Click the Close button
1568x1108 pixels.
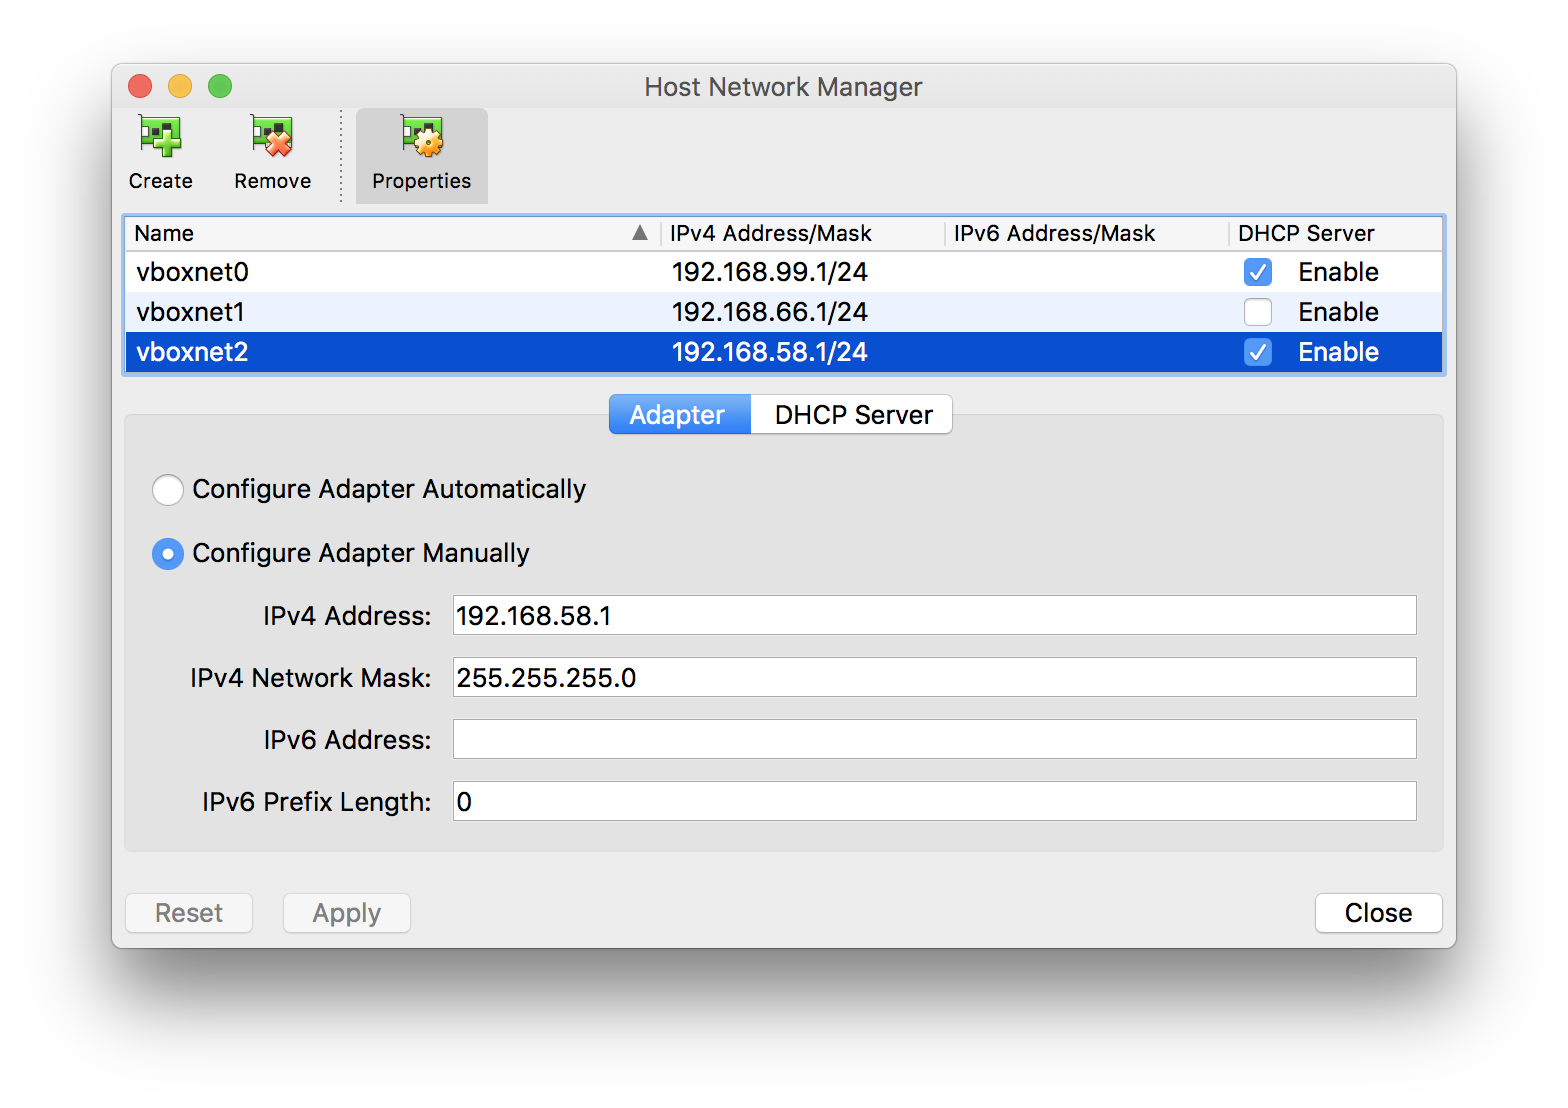click(1378, 913)
